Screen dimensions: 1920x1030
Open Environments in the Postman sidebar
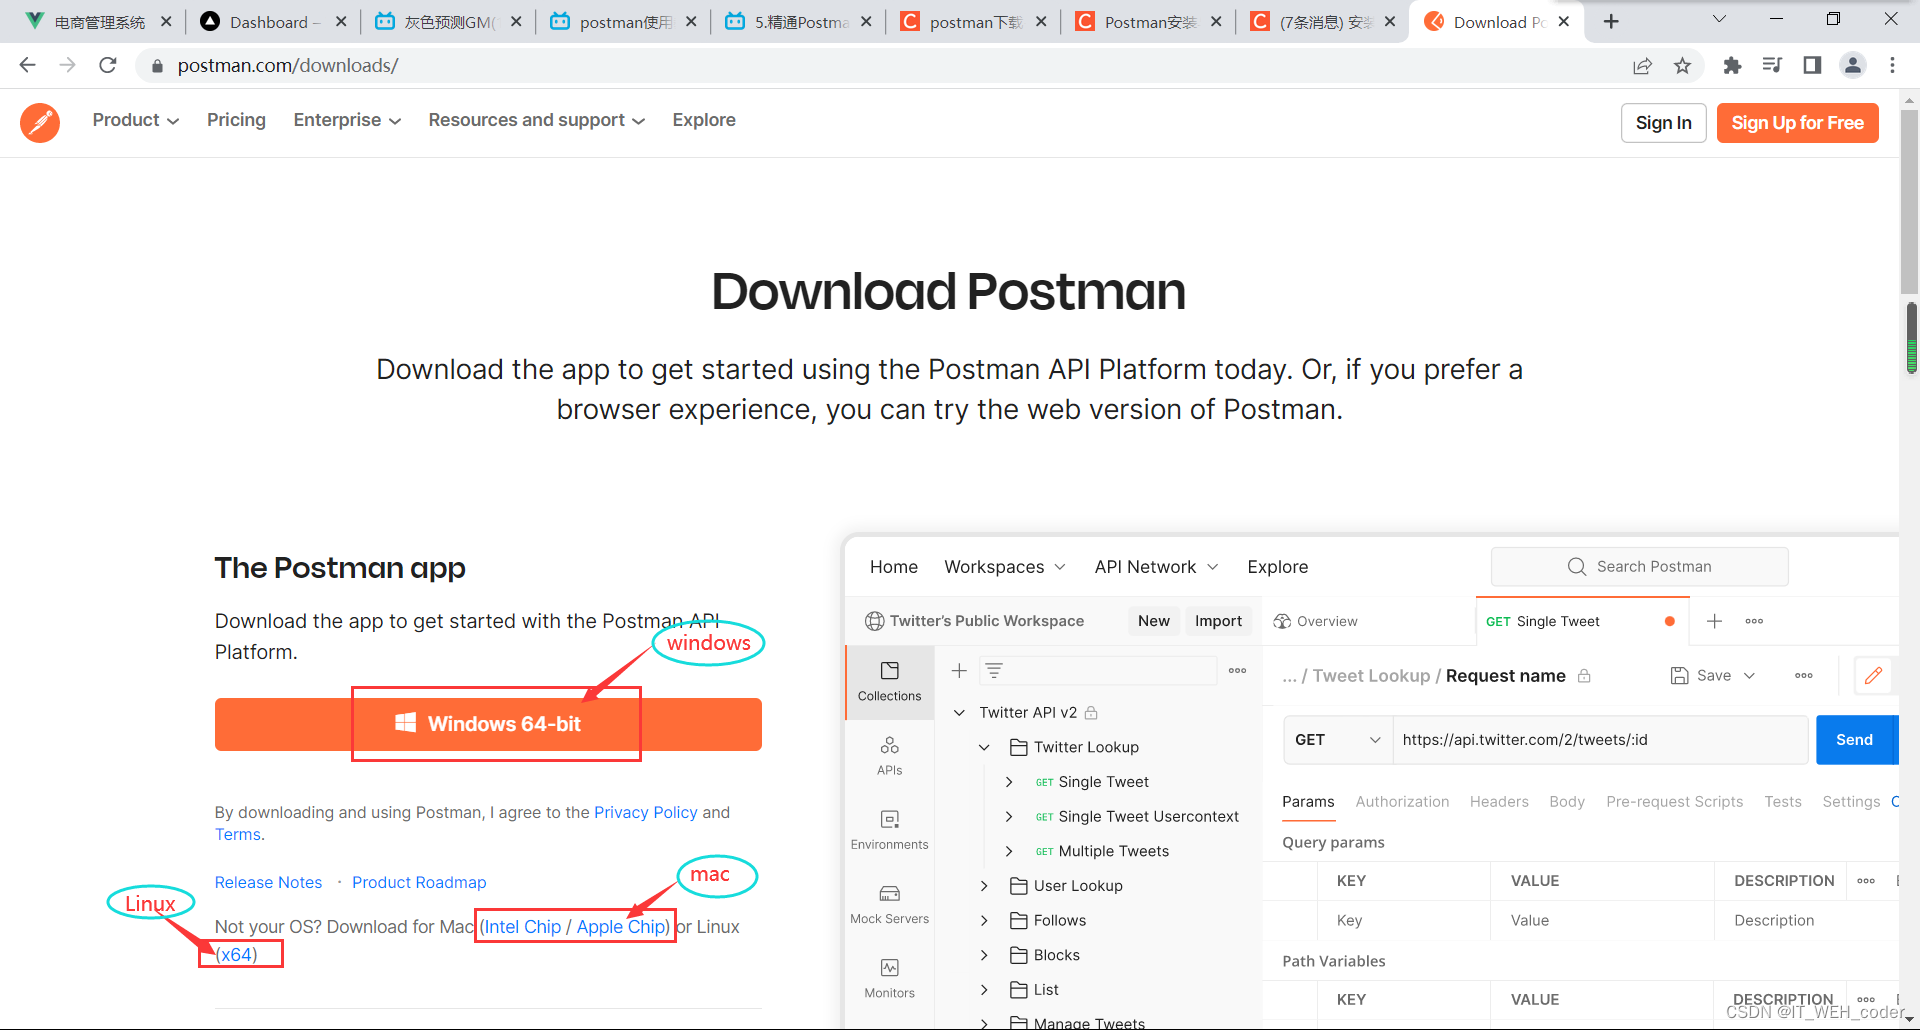point(889,830)
